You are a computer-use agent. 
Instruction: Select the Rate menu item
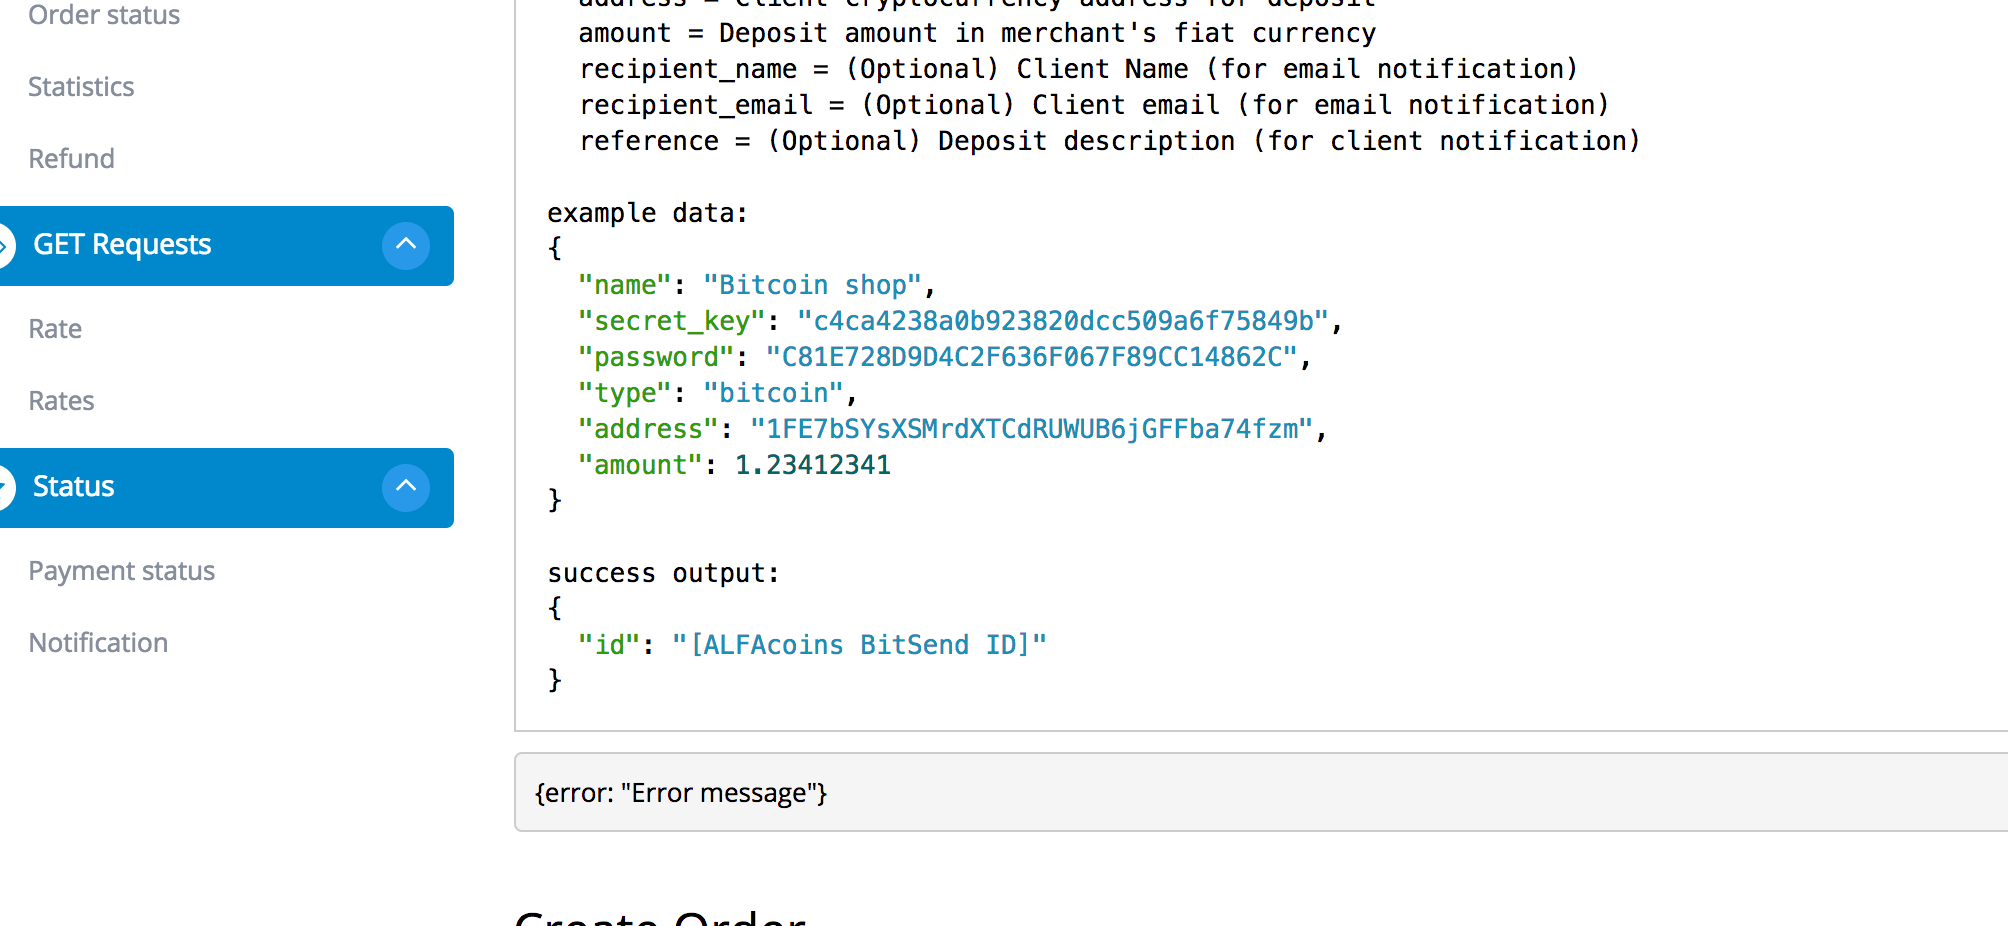55,329
